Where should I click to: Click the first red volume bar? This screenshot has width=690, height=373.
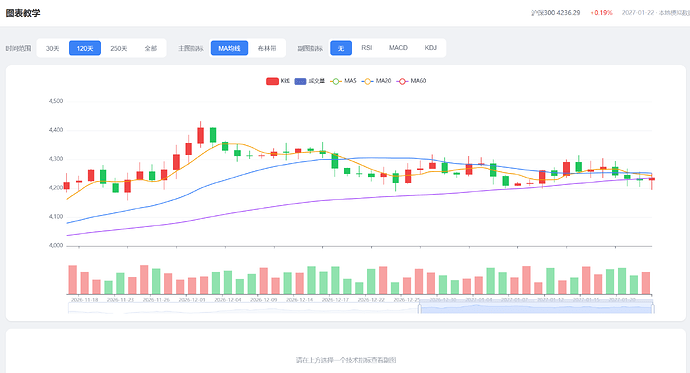click(73, 280)
